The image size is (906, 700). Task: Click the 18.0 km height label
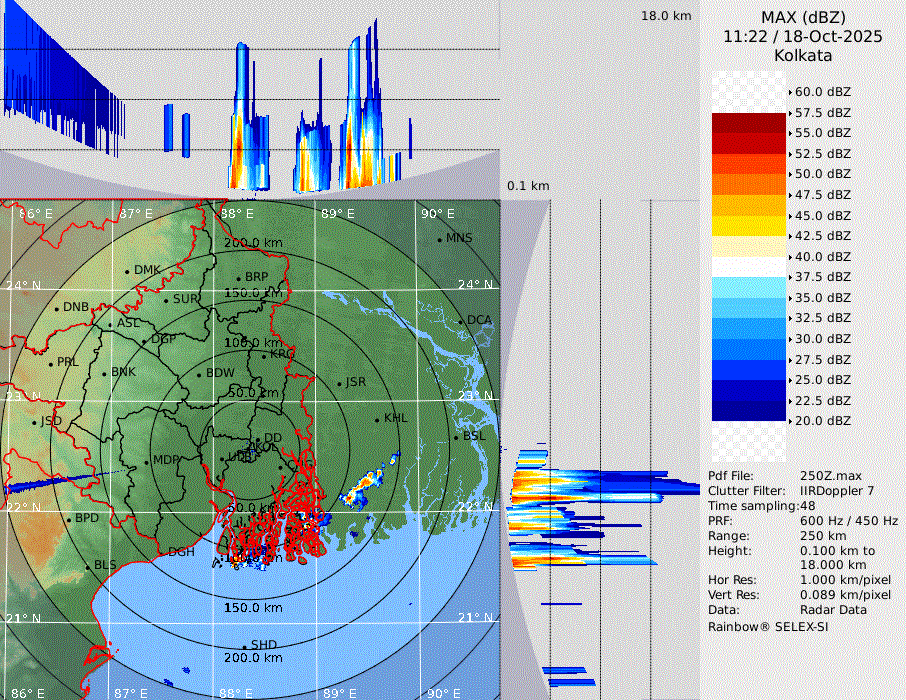pyautogui.click(x=666, y=16)
